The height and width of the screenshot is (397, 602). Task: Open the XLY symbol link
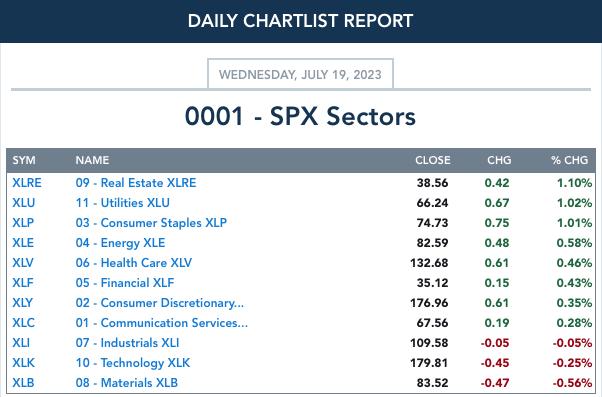click(x=22, y=303)
